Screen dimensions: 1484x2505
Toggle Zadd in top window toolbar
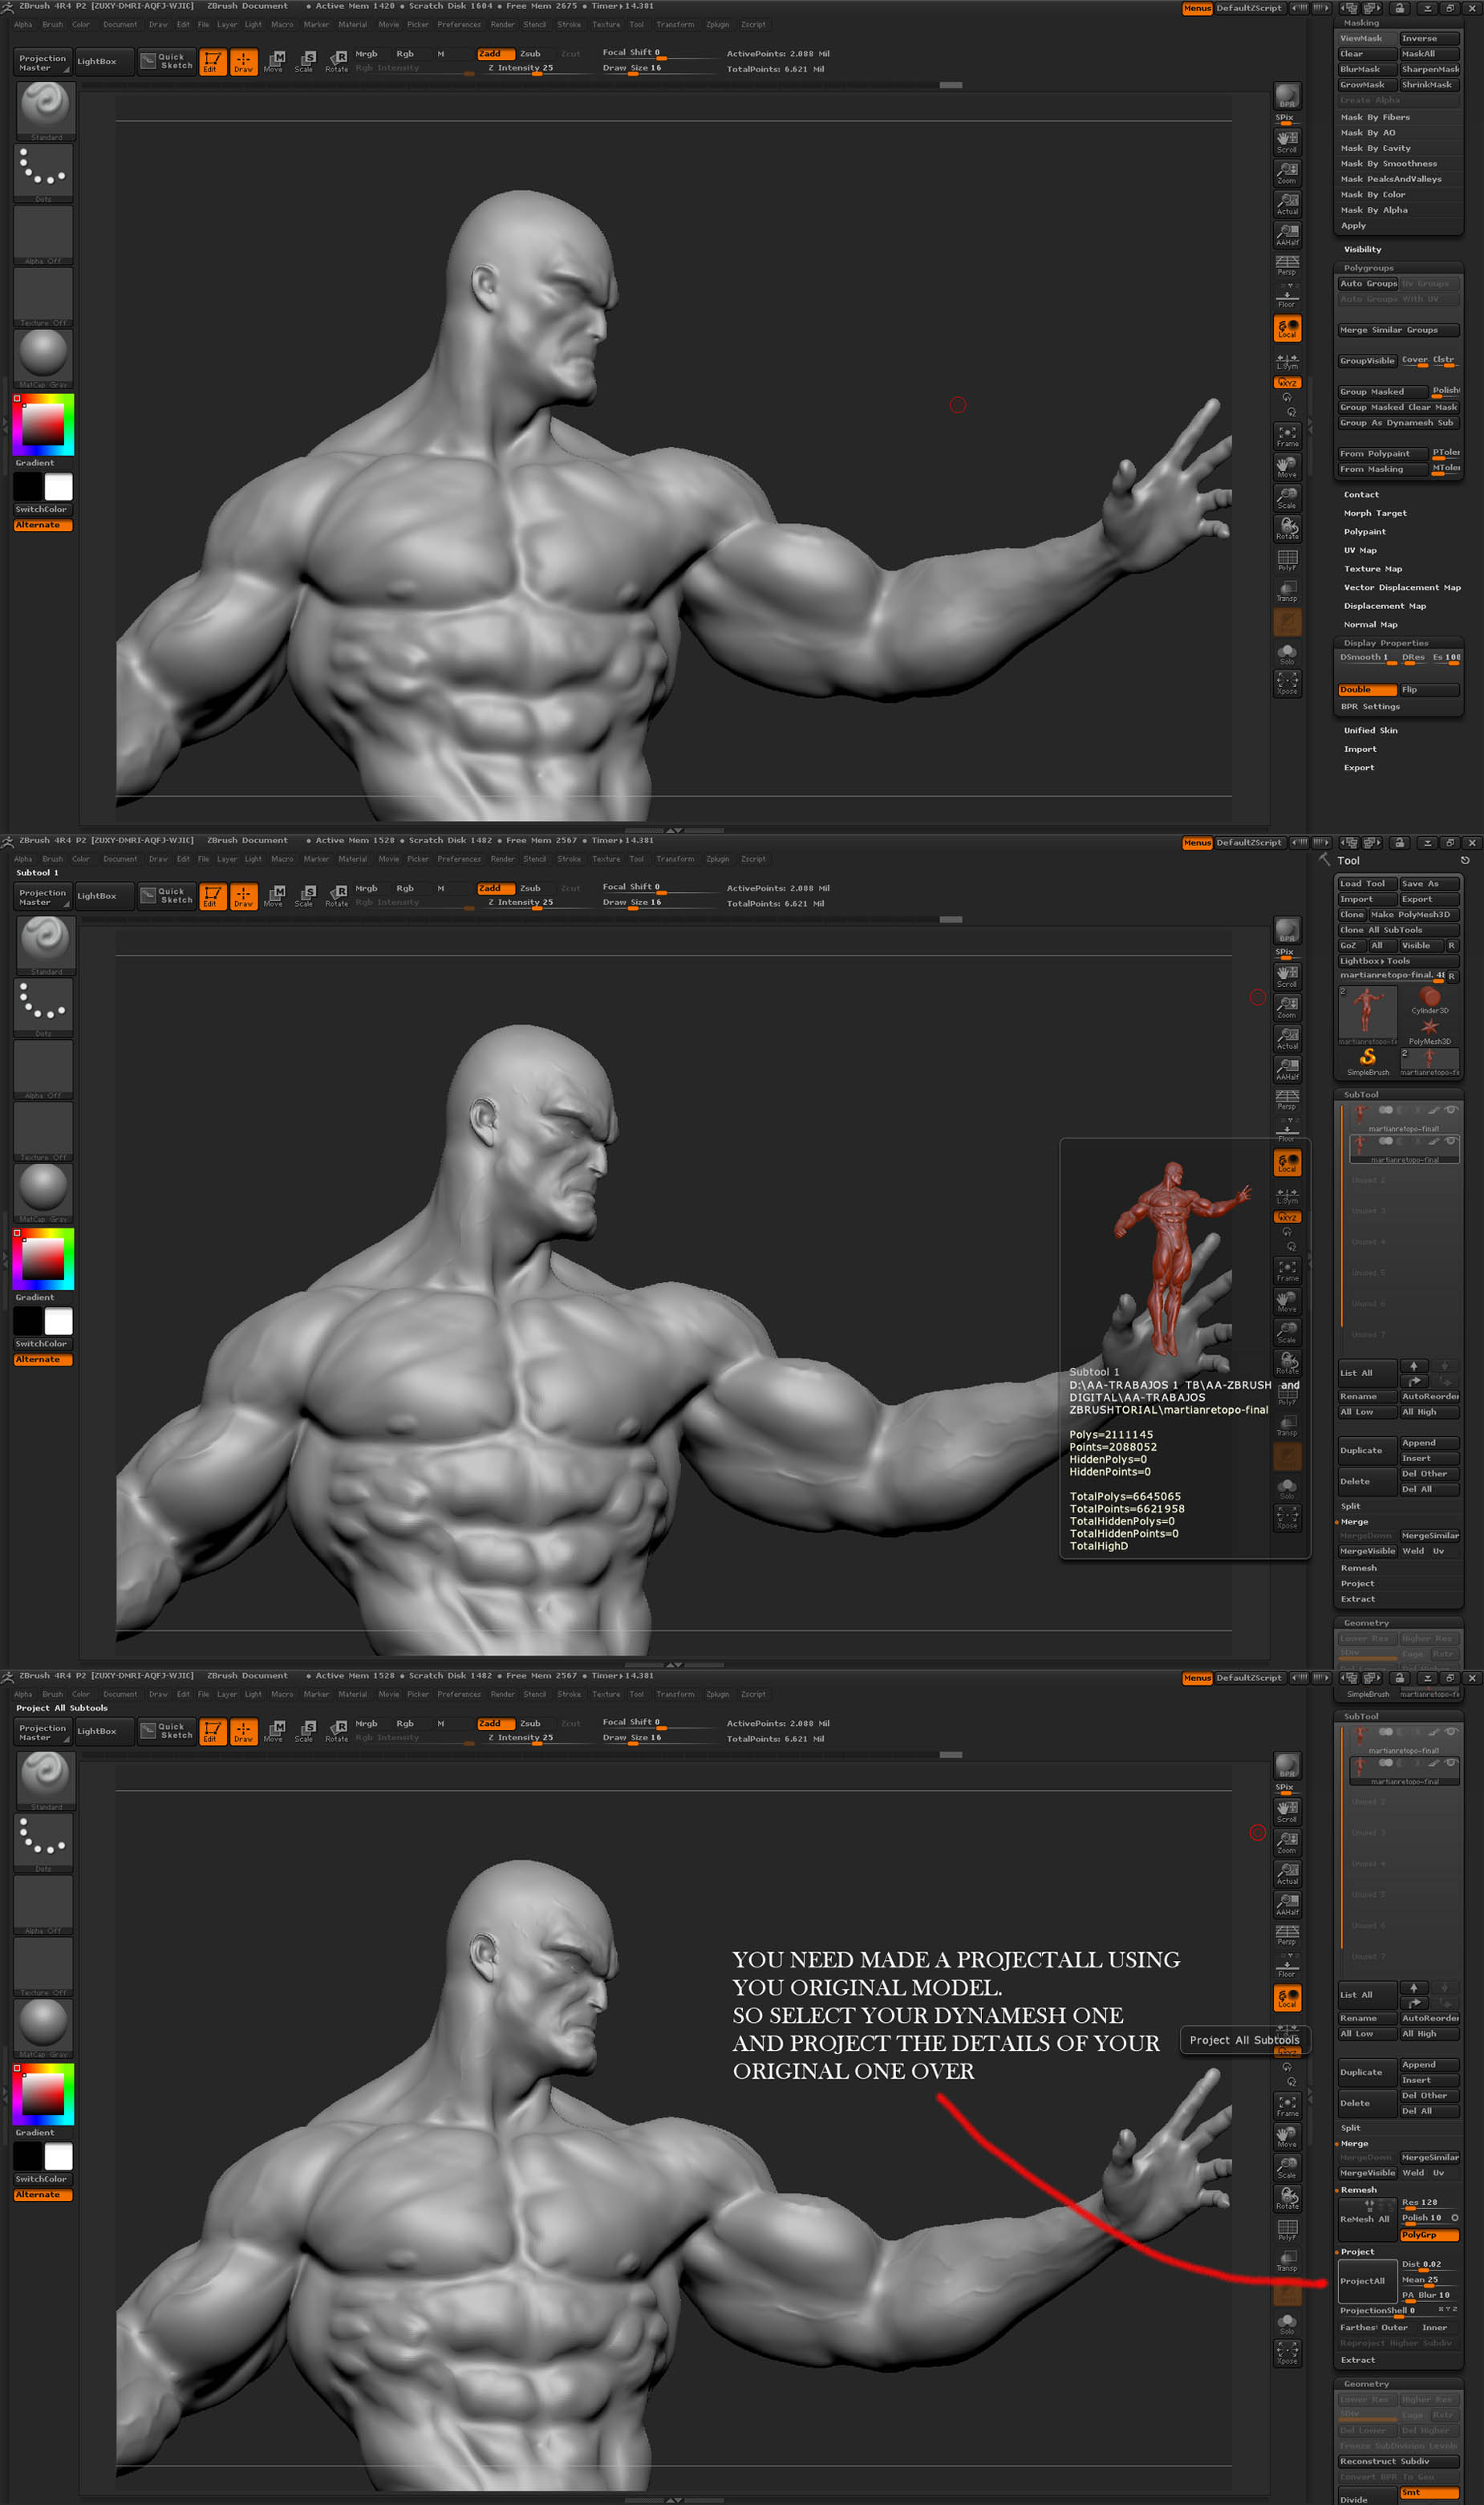[496, 54]
